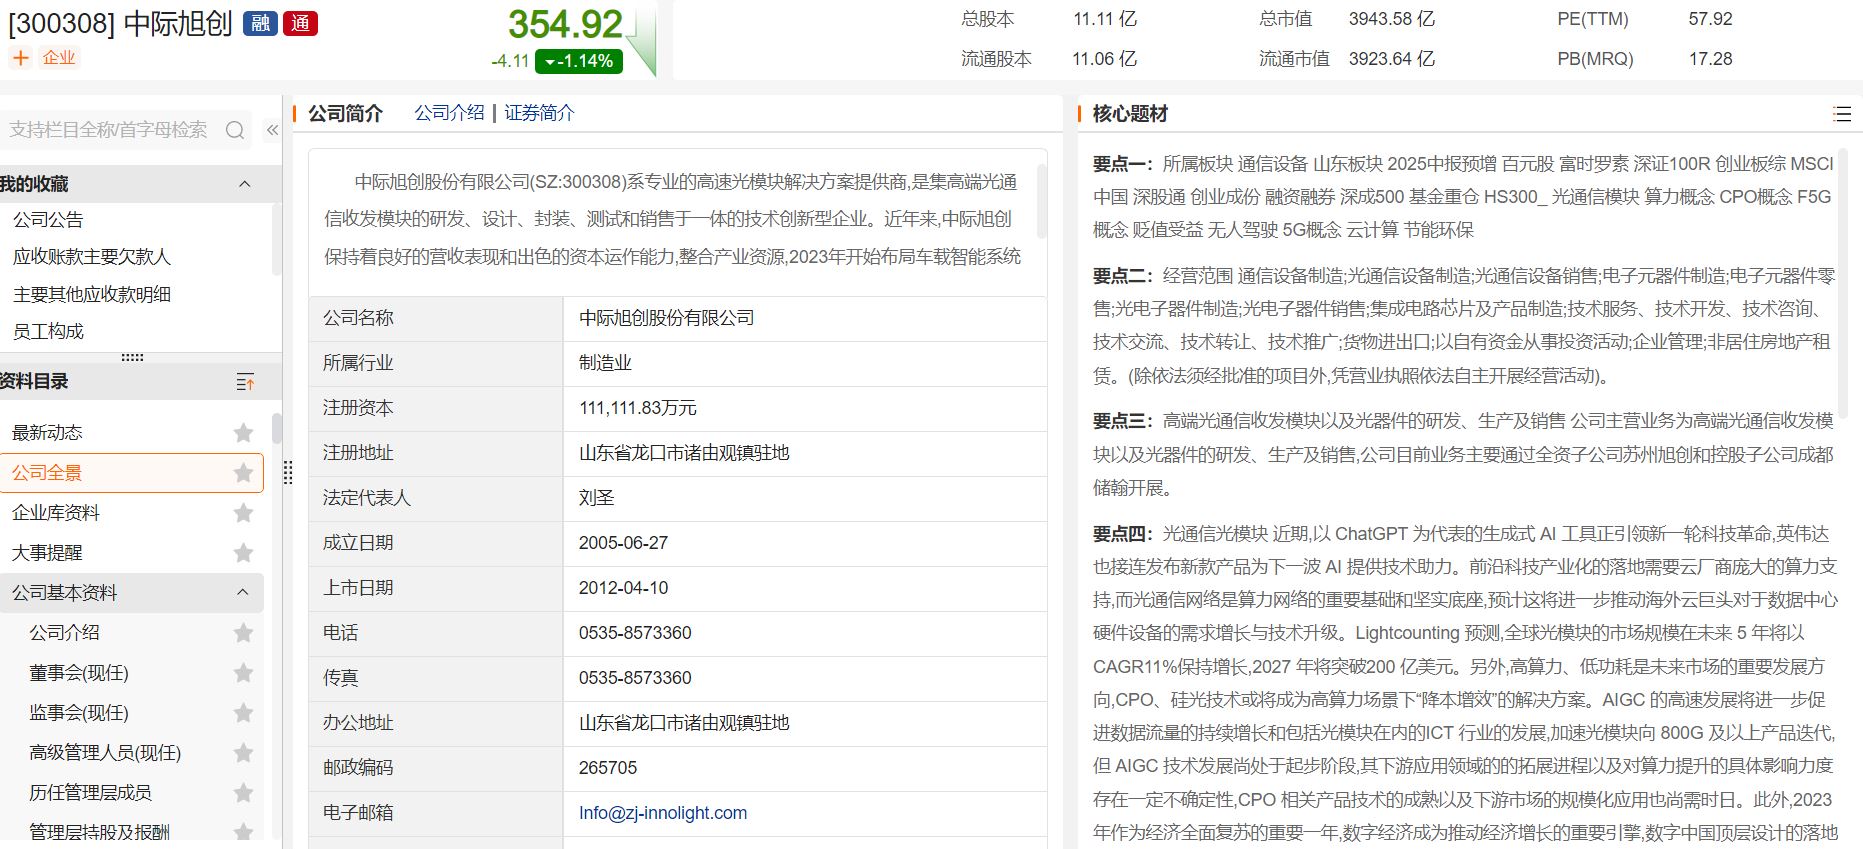Click the PE(TTM) value 57.92
The width and height of the screenshot is (1863, 849).
tap(1710, 19)
